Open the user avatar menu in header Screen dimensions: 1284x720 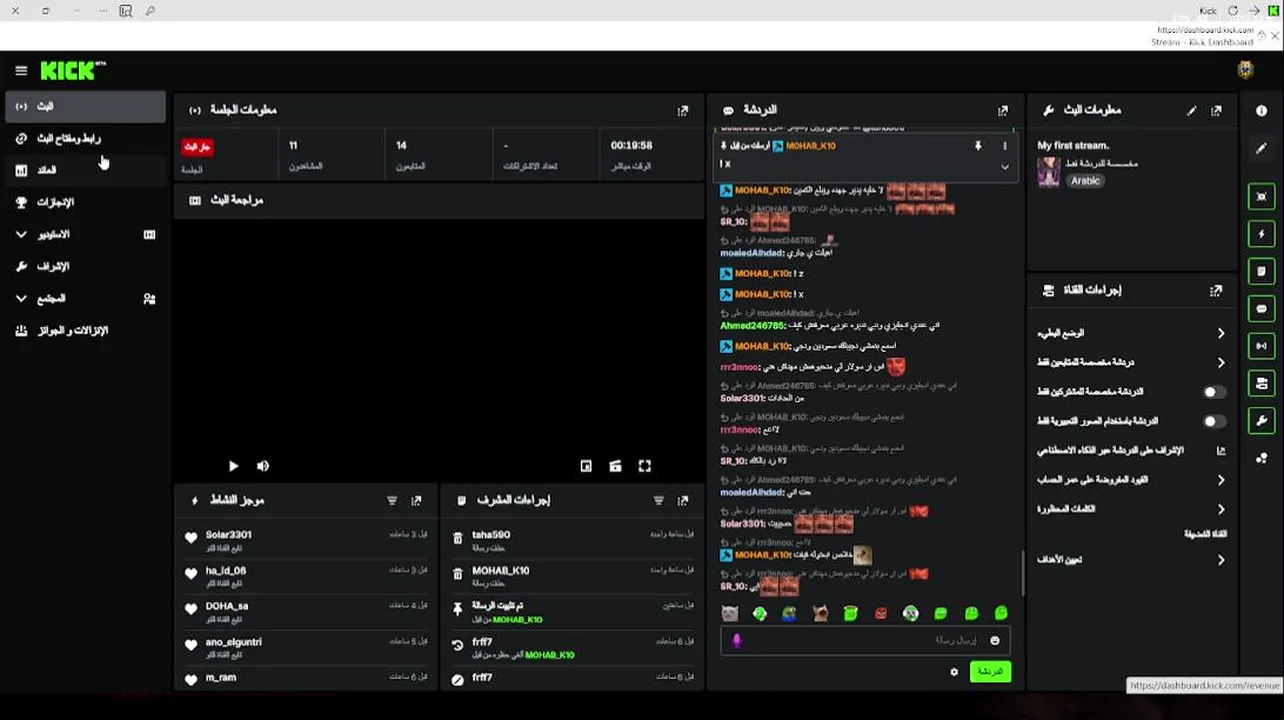1245,70
